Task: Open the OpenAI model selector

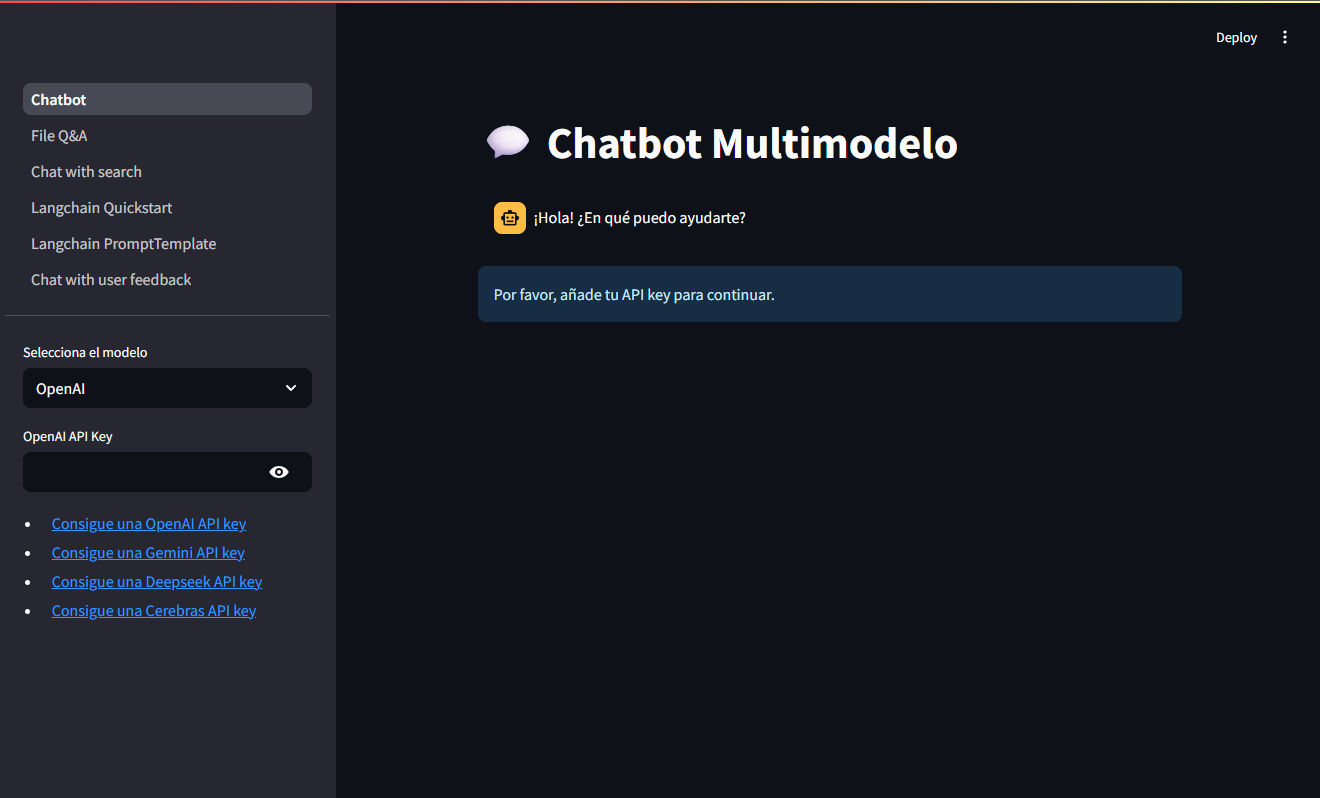Action: 167,388
